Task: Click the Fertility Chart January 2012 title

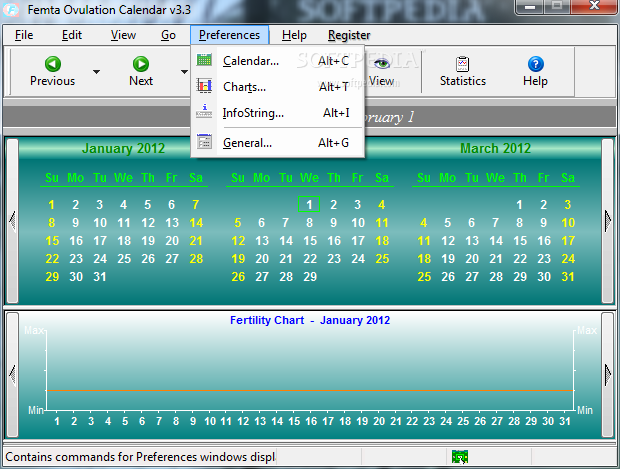Action: [310, 320]
